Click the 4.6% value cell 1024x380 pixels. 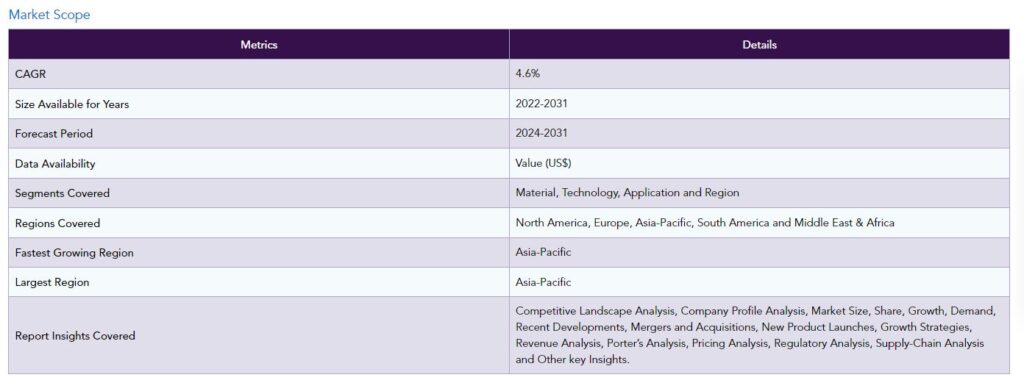(x=760, y=74)
